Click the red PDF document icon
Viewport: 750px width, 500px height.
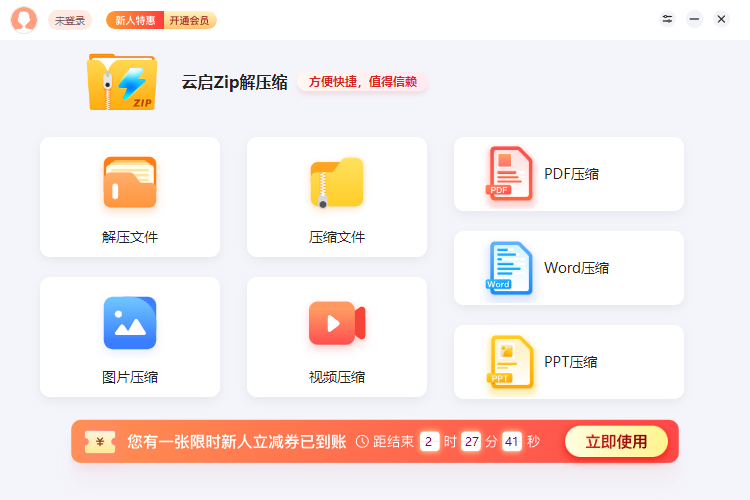511,173
